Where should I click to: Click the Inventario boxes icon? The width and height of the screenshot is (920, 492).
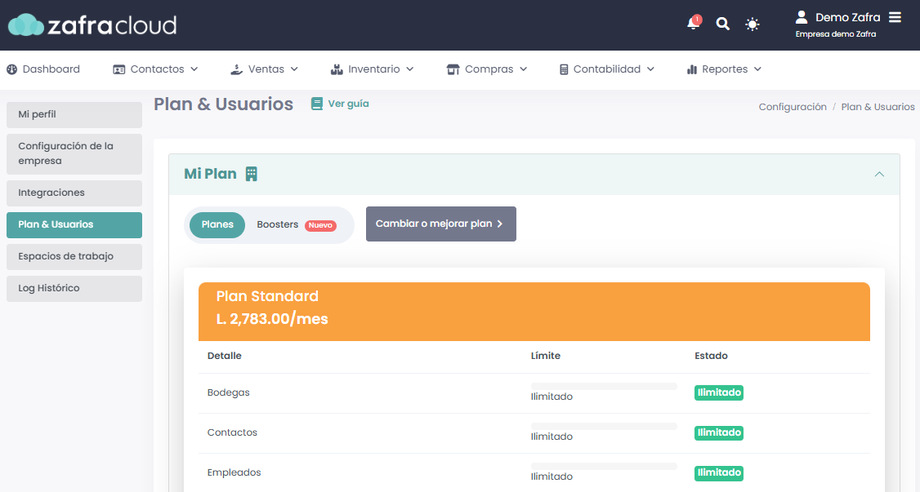click(337, 69)
